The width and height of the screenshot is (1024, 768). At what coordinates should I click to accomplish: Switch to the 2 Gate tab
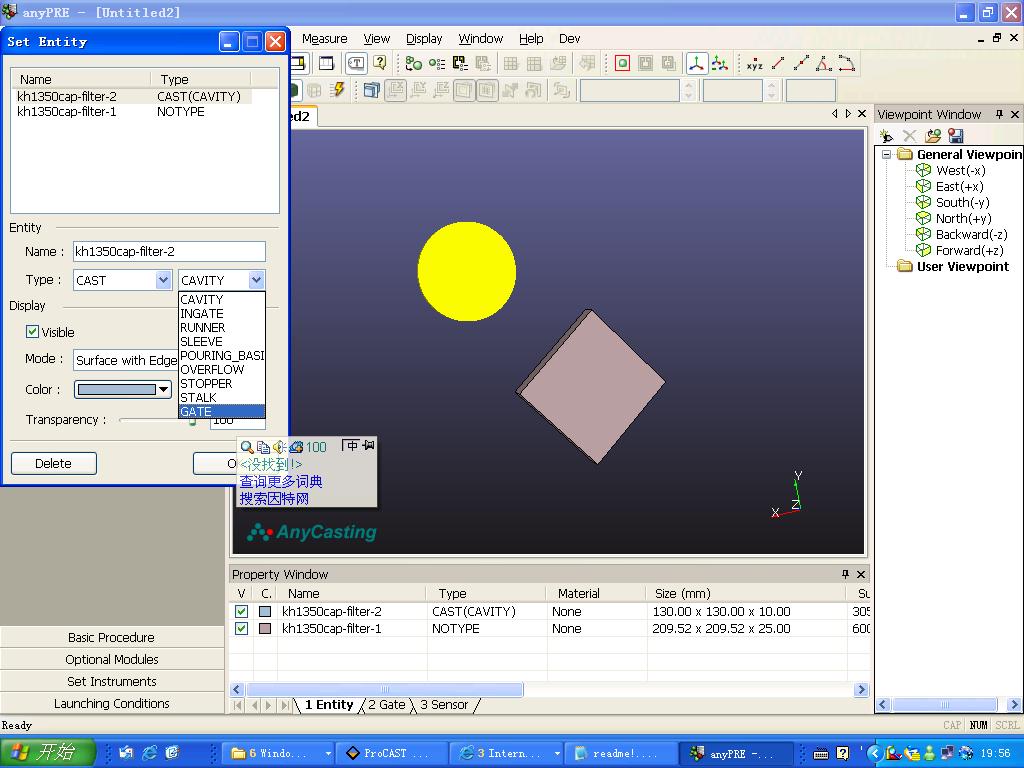[387, 705]
